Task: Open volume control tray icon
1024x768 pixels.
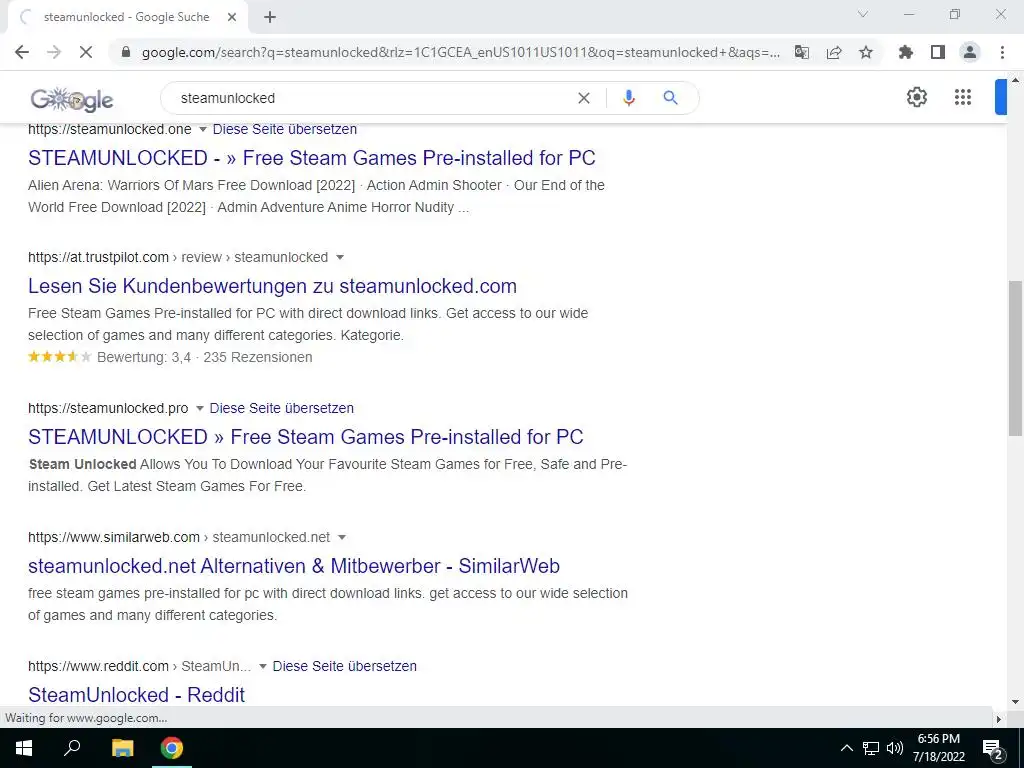Action: click(895, 748)
